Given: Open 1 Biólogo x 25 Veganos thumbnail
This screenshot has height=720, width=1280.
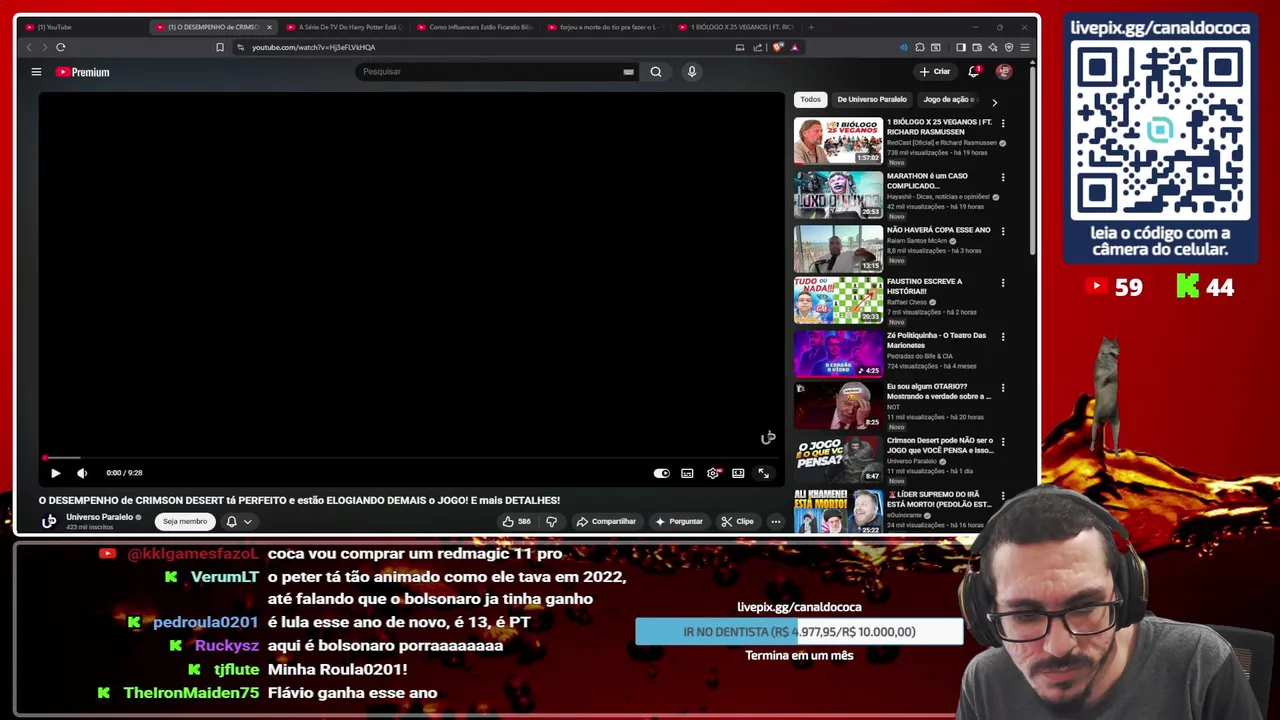Looking at the screenshot, I should (838, 141).
